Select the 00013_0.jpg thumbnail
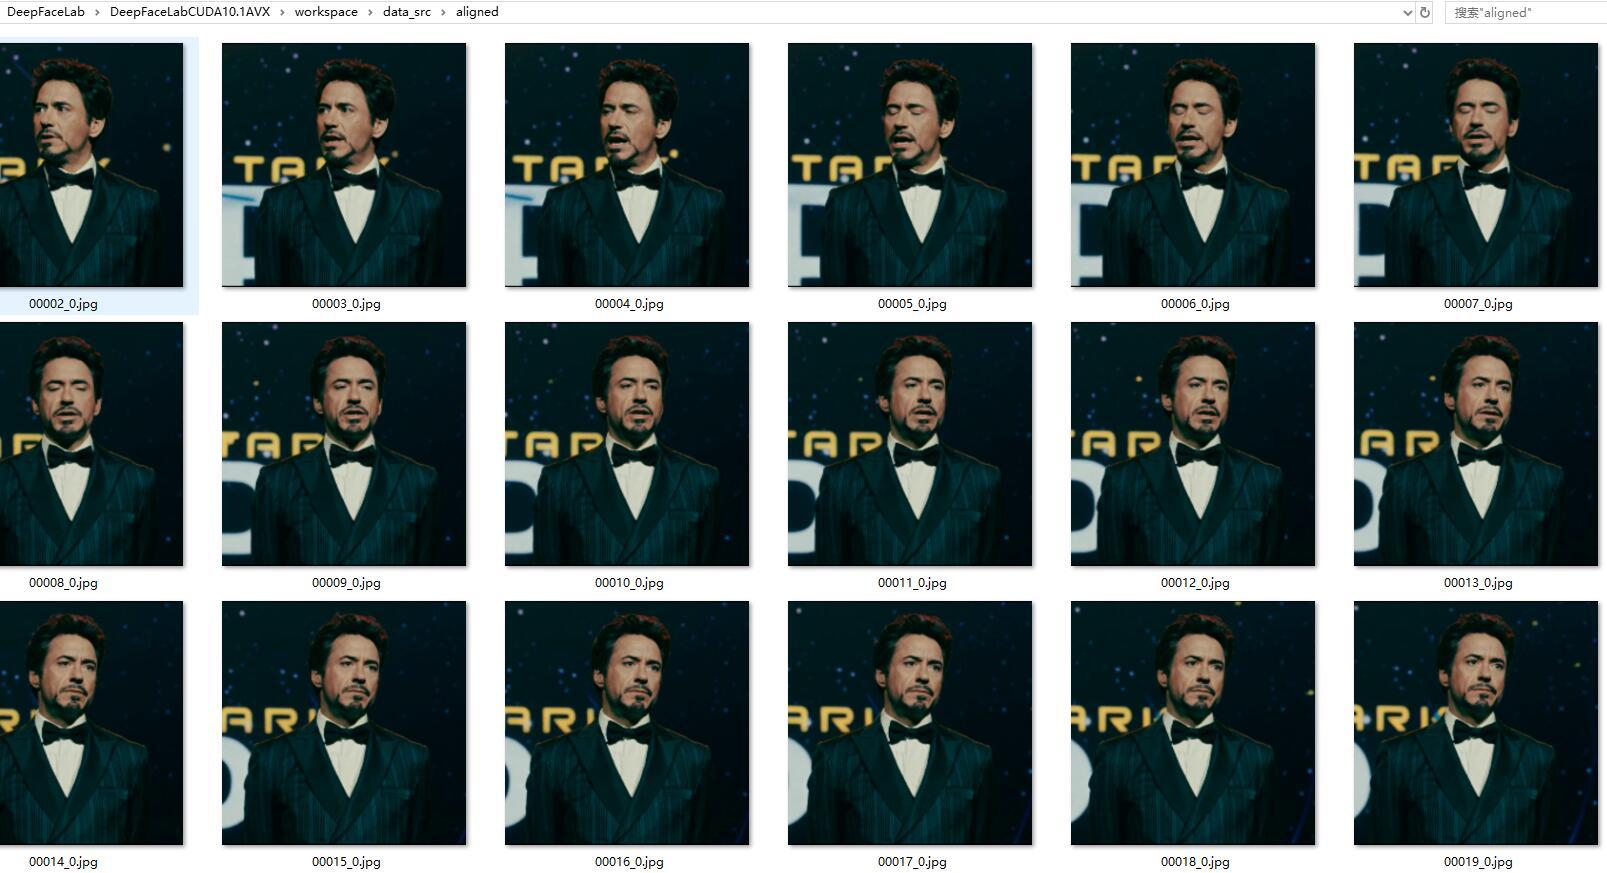1607x873 pixels. (1476, 444)
